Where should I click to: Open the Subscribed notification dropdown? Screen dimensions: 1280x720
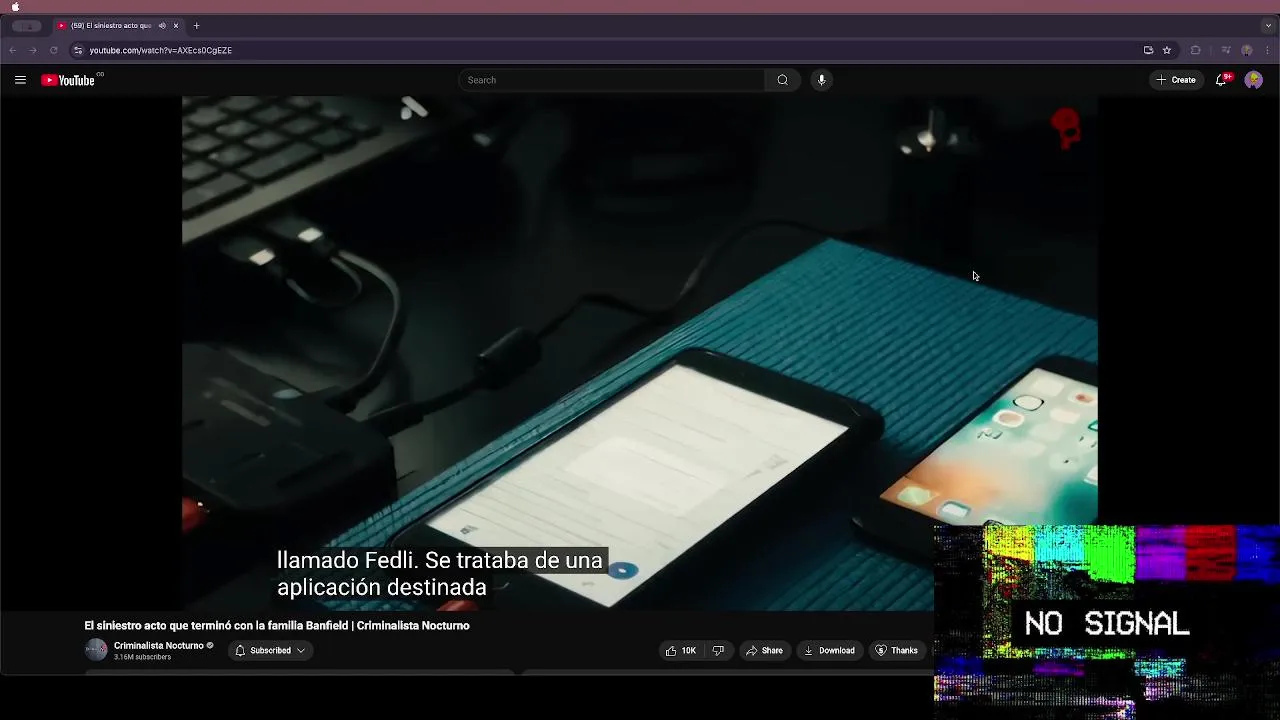pos(270,651)
